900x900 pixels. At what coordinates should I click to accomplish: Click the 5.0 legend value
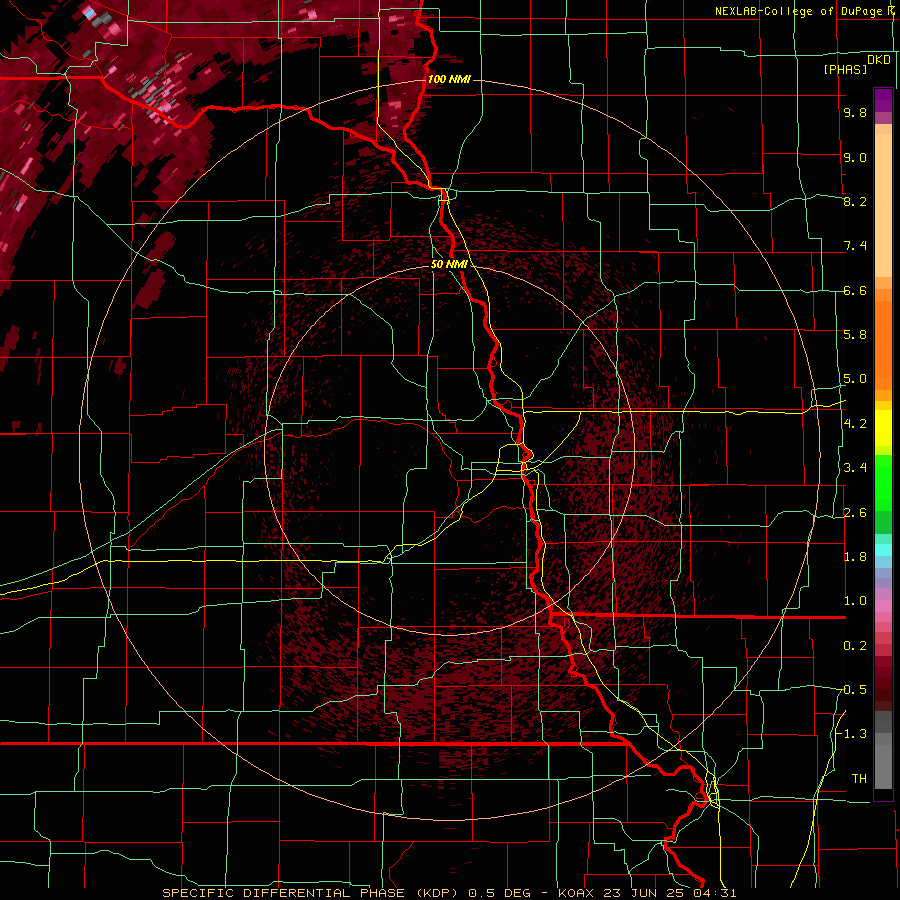pos(855,379)
